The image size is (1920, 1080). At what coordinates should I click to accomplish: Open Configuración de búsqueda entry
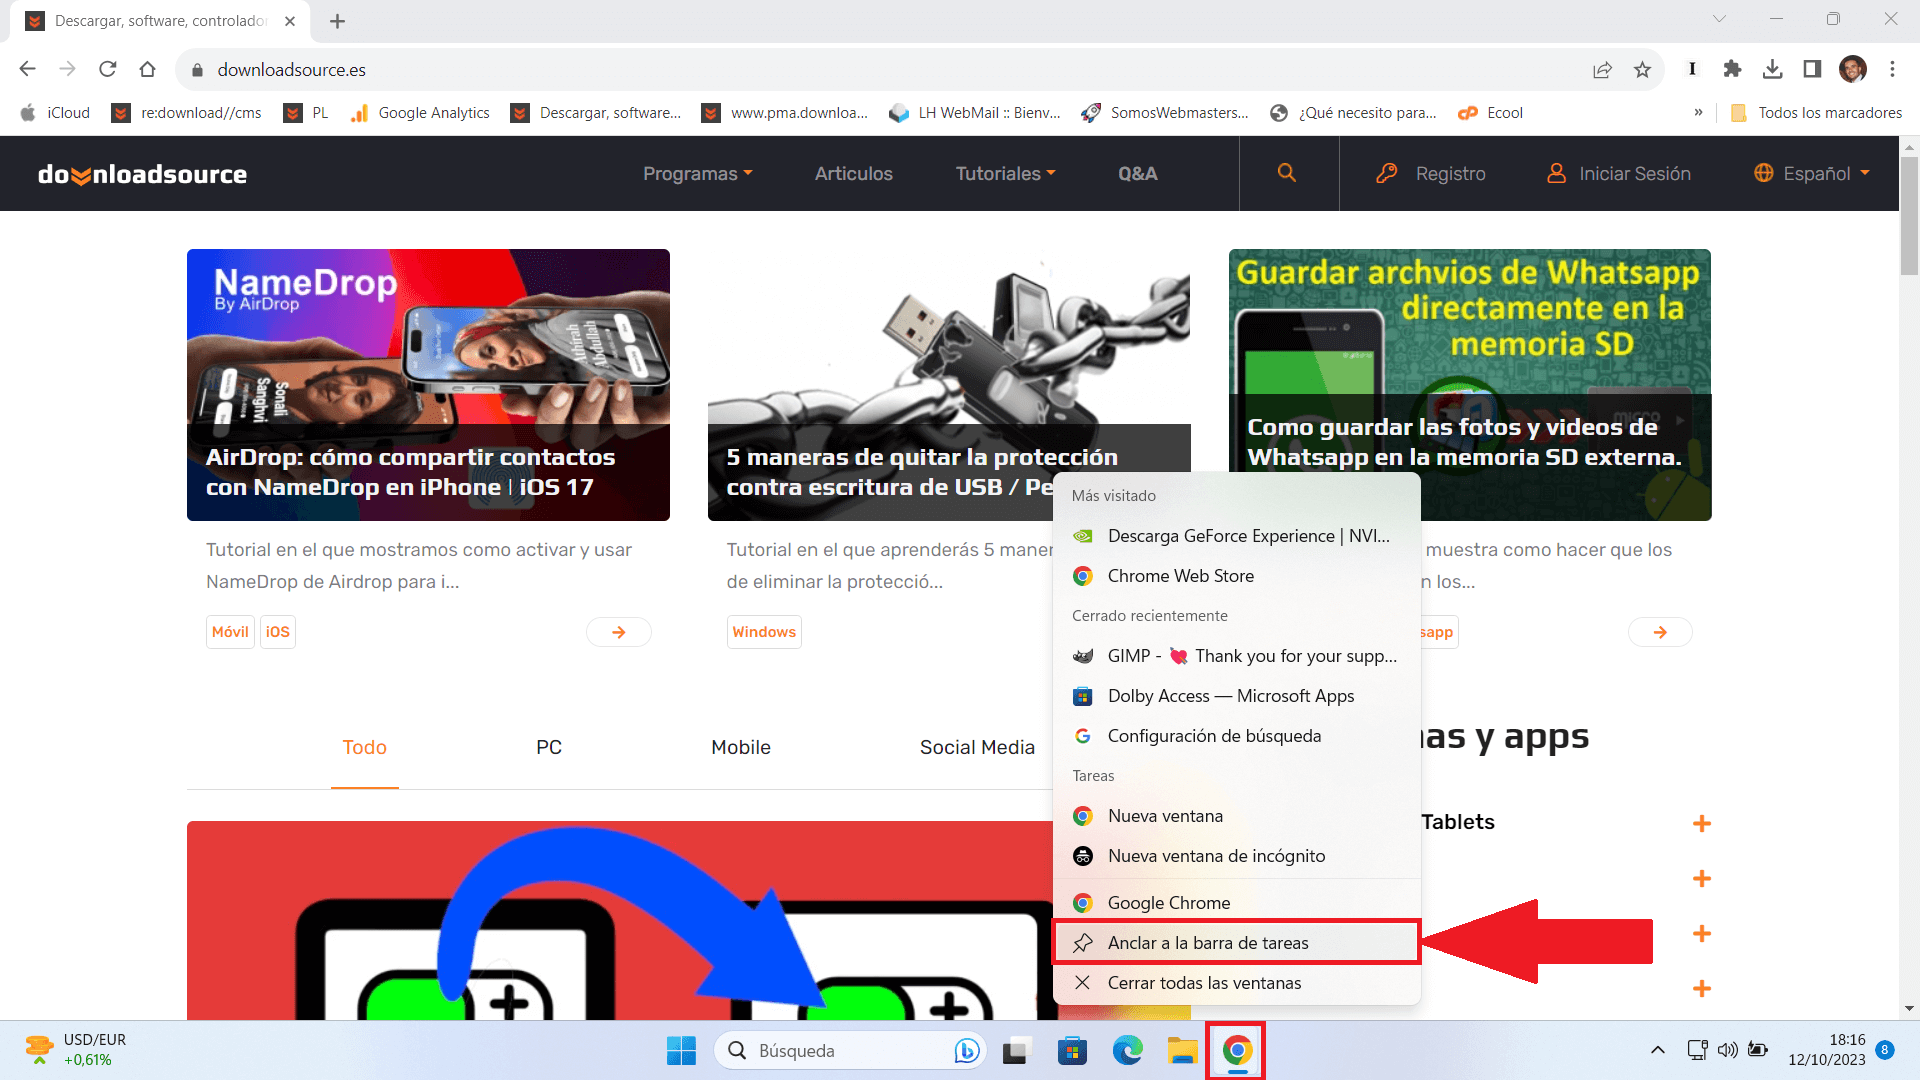pos(1237,735)
